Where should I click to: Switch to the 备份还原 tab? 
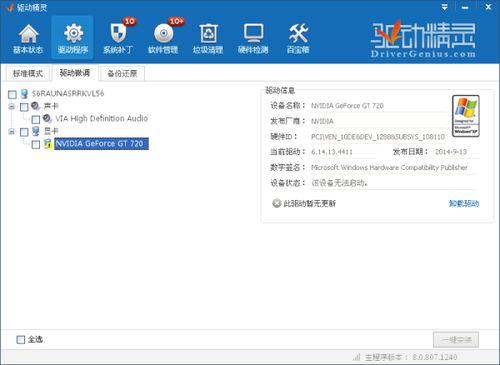click(x=122, y=73)
